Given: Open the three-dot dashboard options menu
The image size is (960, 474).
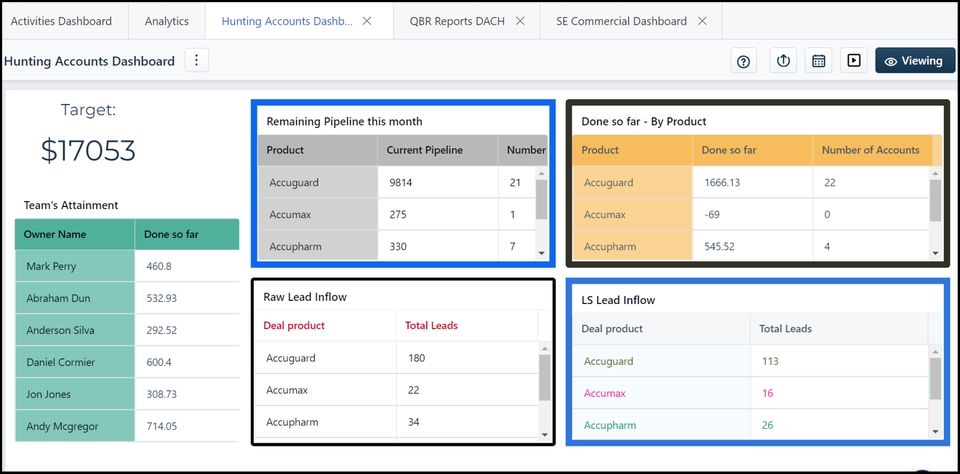Looking at the screenshot, I should (x=197, y=61).
